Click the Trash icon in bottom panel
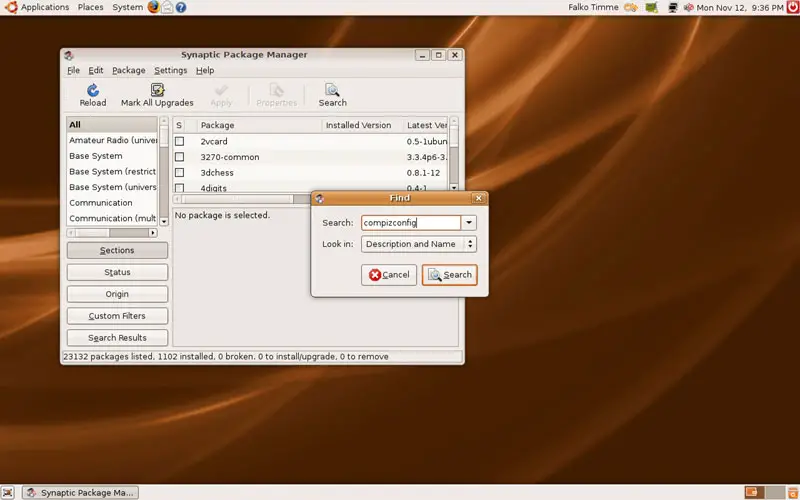Image resolution: width=800 pixels, height=500 pixels. click(792, 492)
